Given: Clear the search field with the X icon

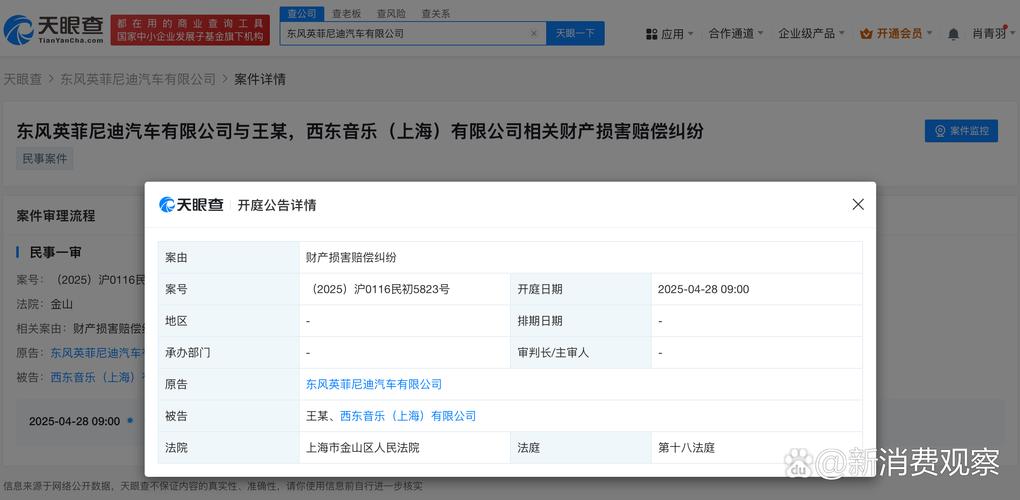Looking at the screenshot, I should click(534, 33).
